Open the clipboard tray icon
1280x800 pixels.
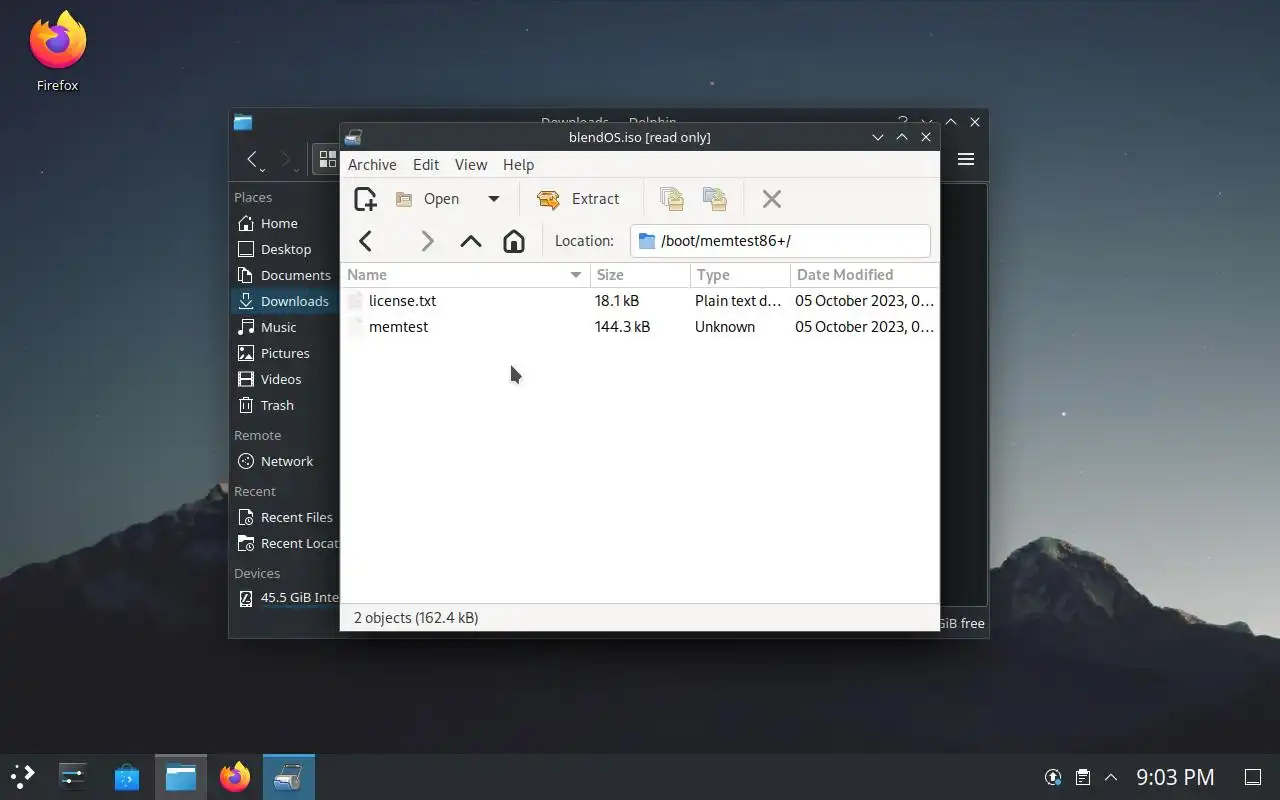[1082, 777]
